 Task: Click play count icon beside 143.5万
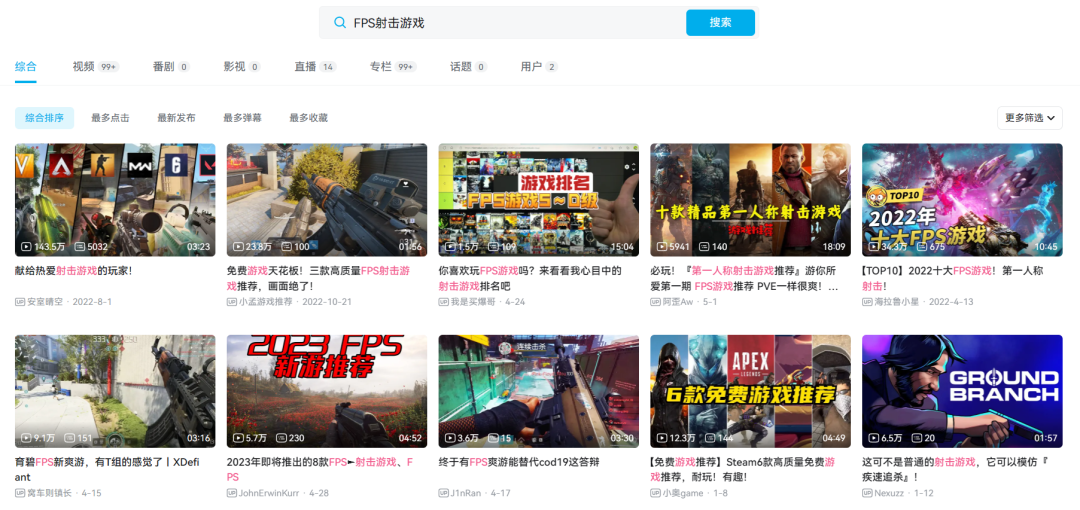26,246
